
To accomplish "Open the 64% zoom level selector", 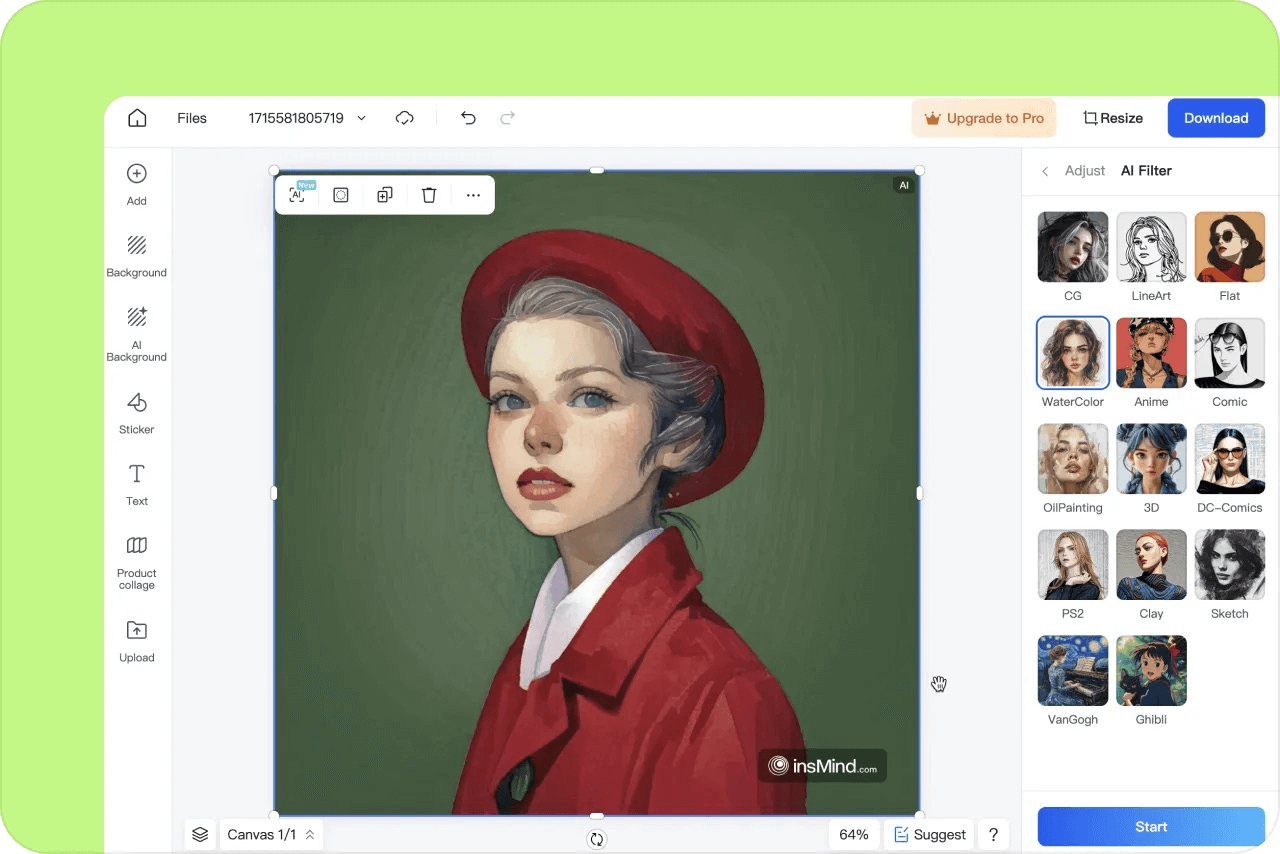I will tap(853, 834).
